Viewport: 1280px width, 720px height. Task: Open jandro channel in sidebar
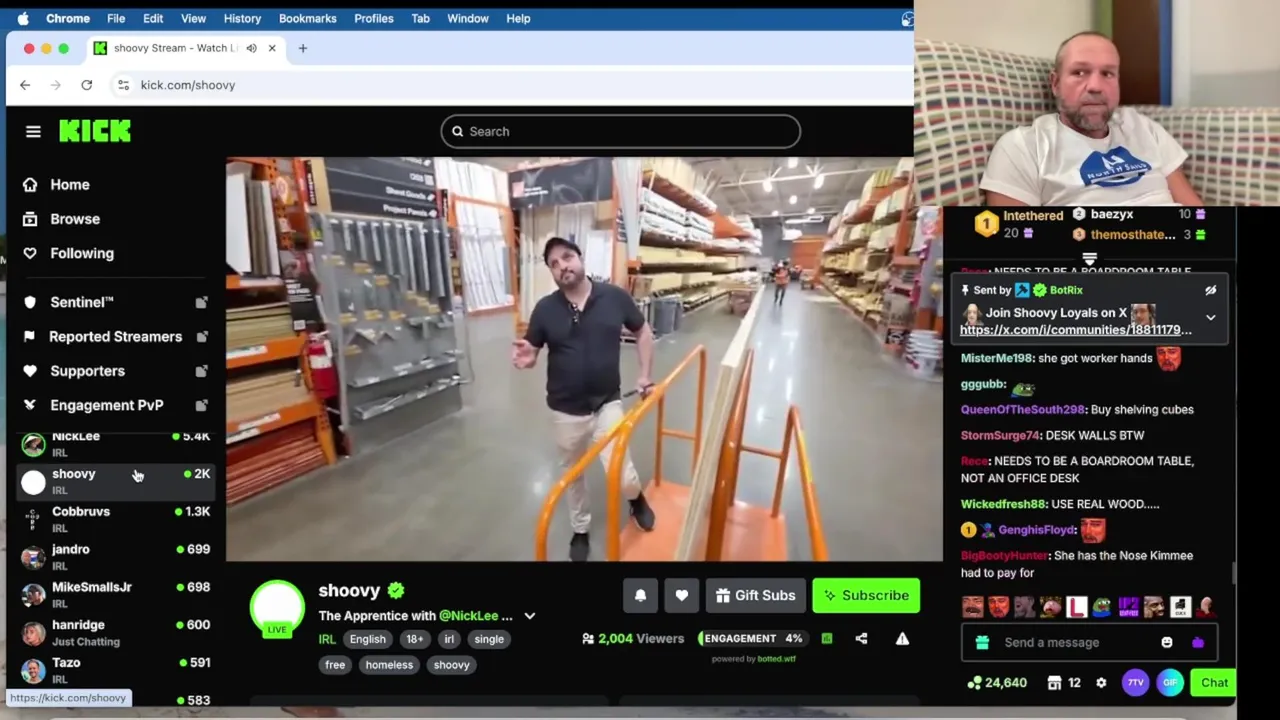(x=115, y=557)
